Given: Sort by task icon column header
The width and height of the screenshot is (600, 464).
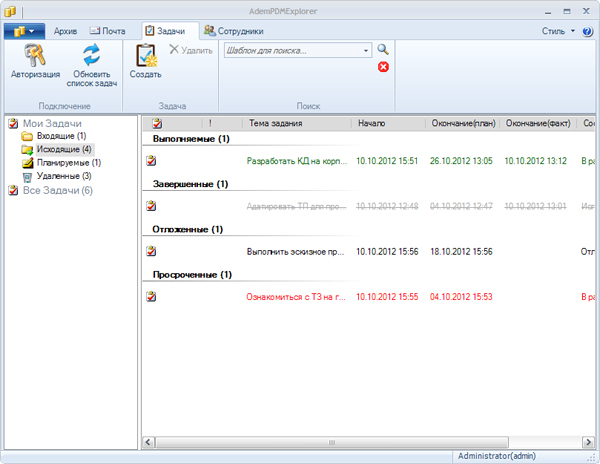Looking at the screenshot, I should click(157, 123).
